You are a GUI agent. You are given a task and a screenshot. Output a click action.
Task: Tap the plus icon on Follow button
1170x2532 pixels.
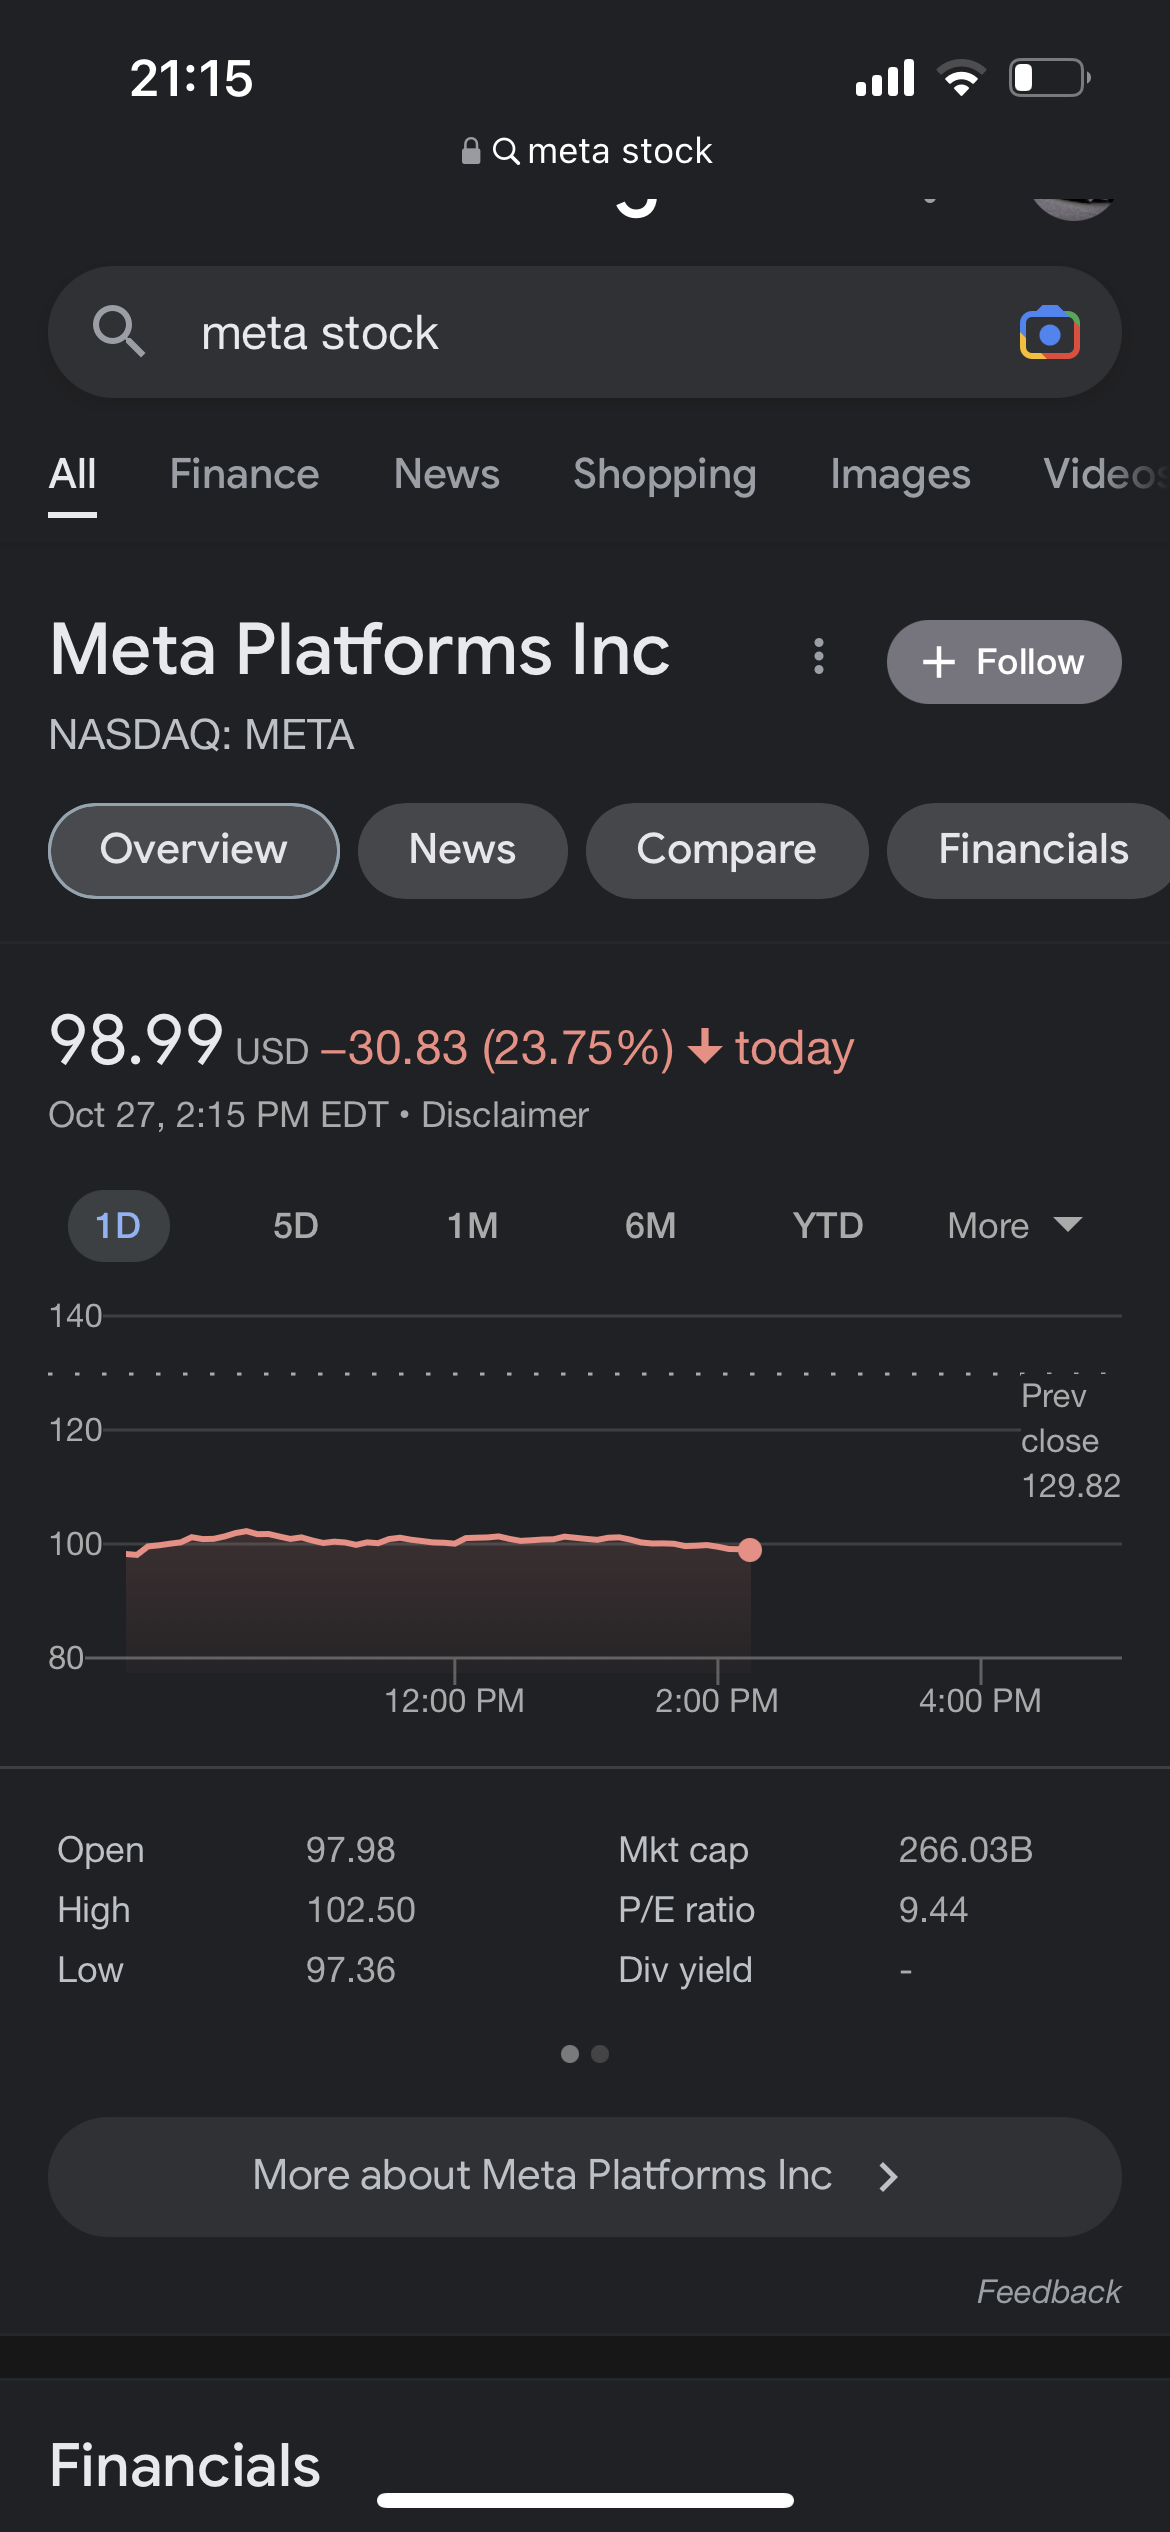point(938,662)
